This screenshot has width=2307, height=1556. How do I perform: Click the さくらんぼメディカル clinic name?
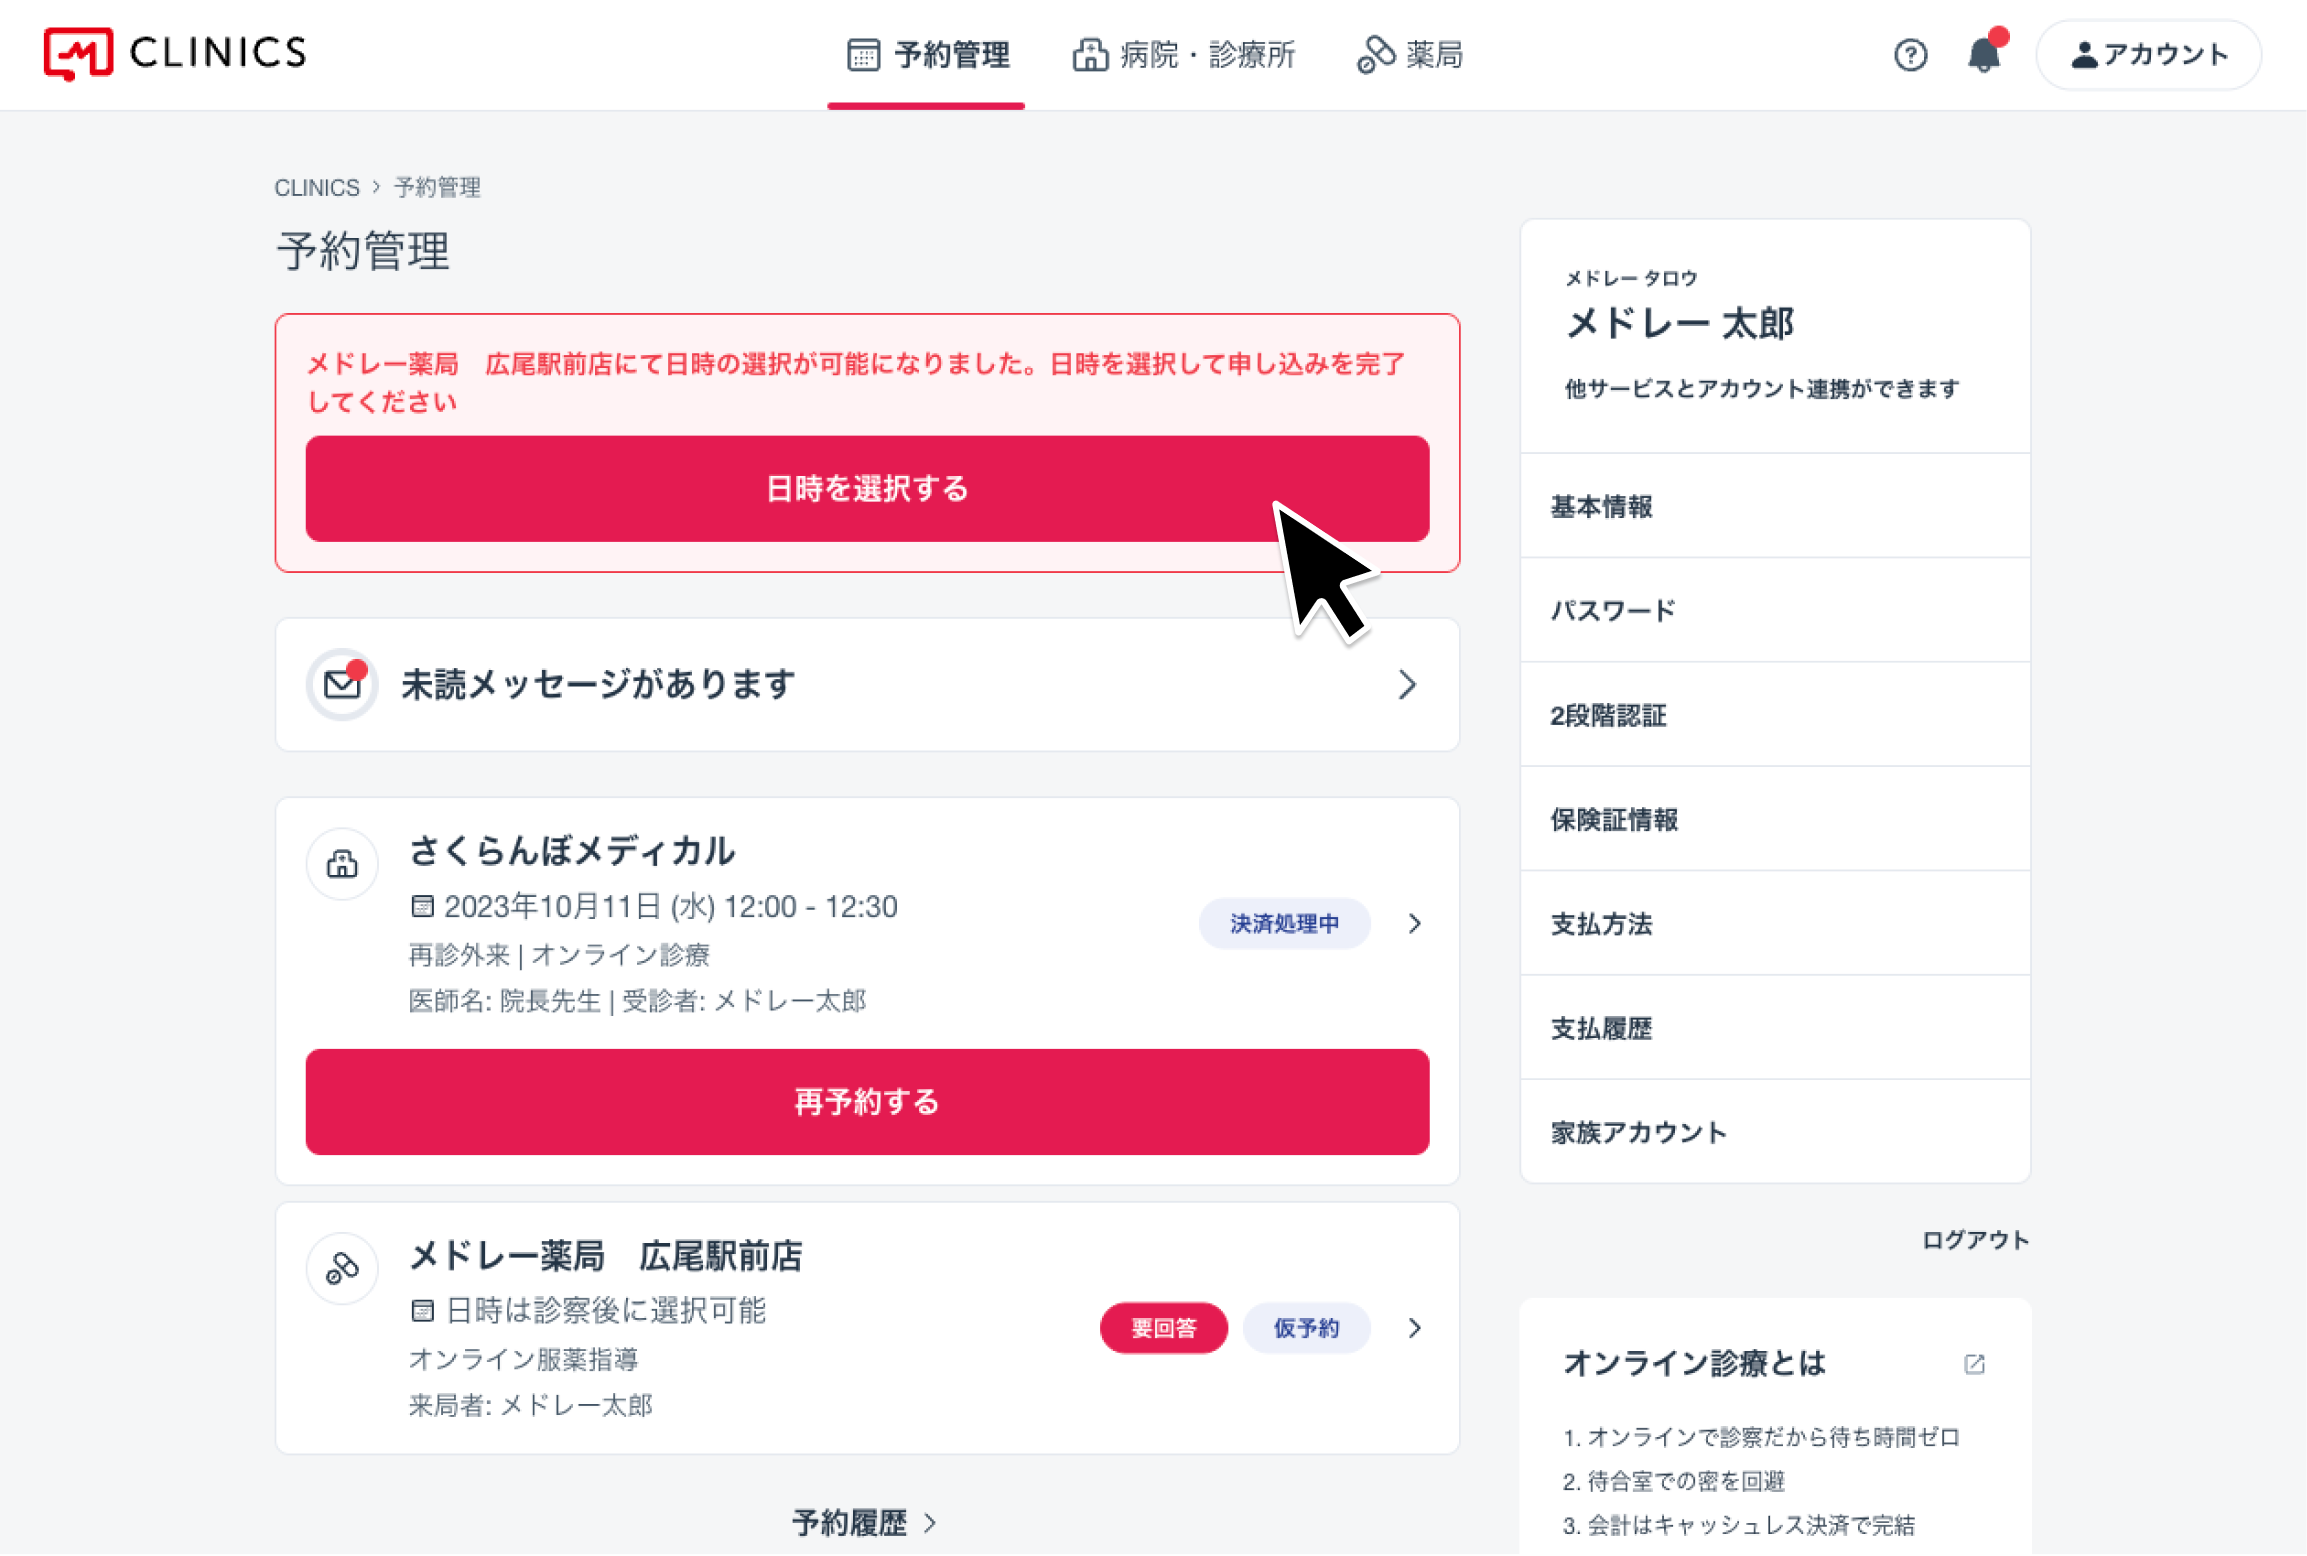point(572,851)
